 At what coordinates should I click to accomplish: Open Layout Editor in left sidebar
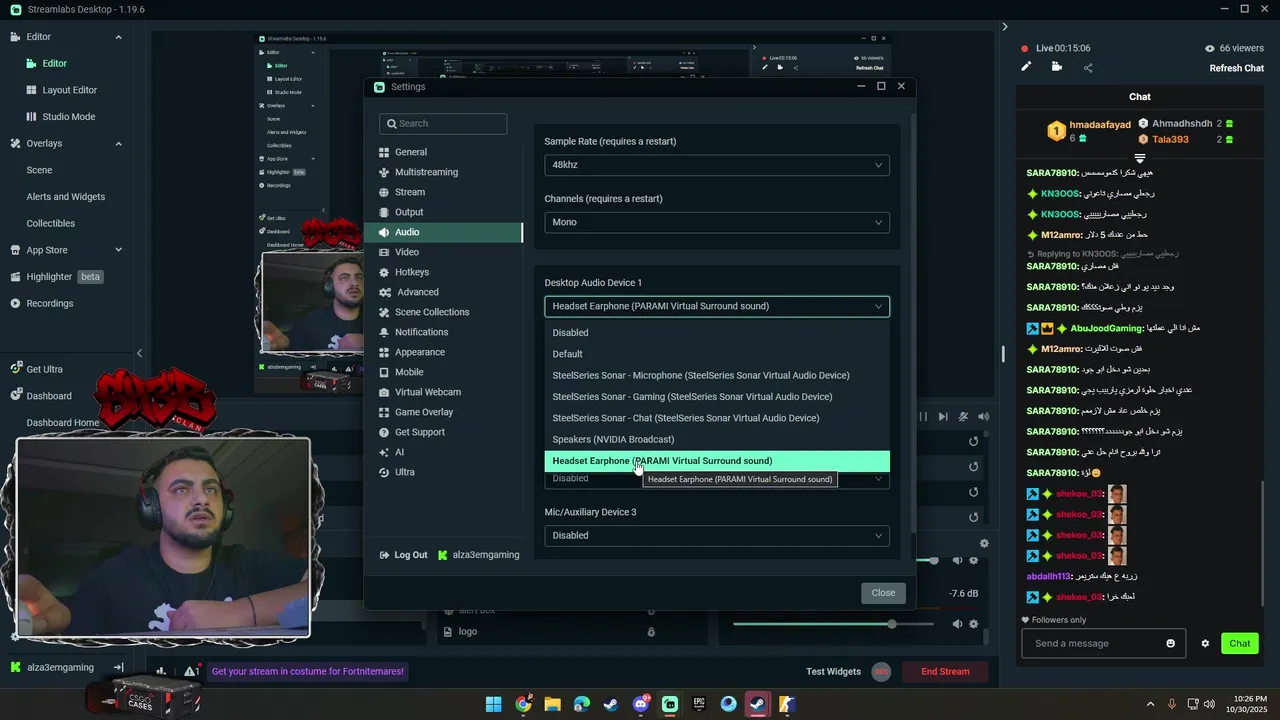[69, 90]
